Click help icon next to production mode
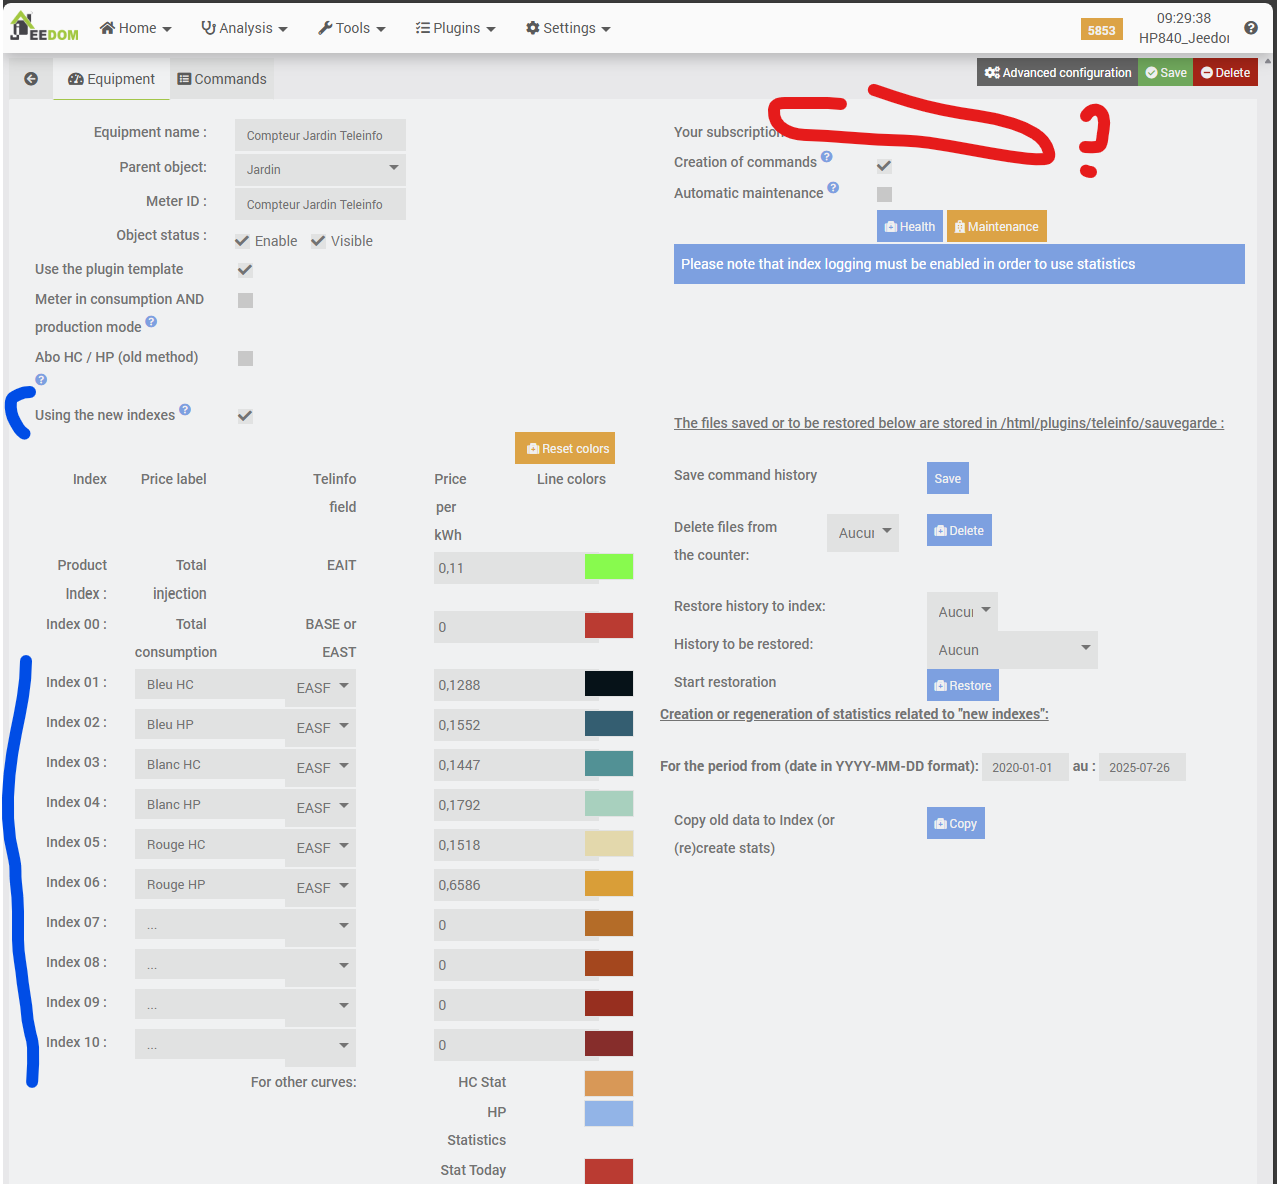The image size is (1277, 1184). click(x=151, y=322)
